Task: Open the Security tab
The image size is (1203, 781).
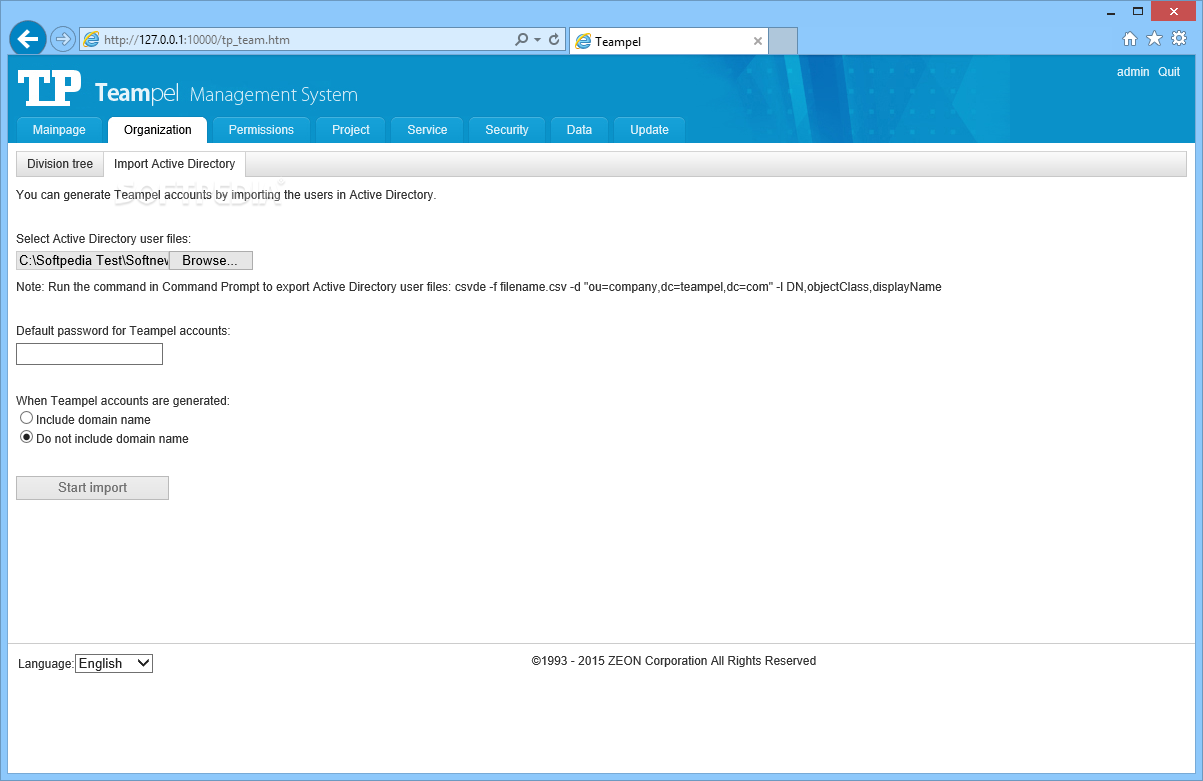Action: tap(507, 130)
